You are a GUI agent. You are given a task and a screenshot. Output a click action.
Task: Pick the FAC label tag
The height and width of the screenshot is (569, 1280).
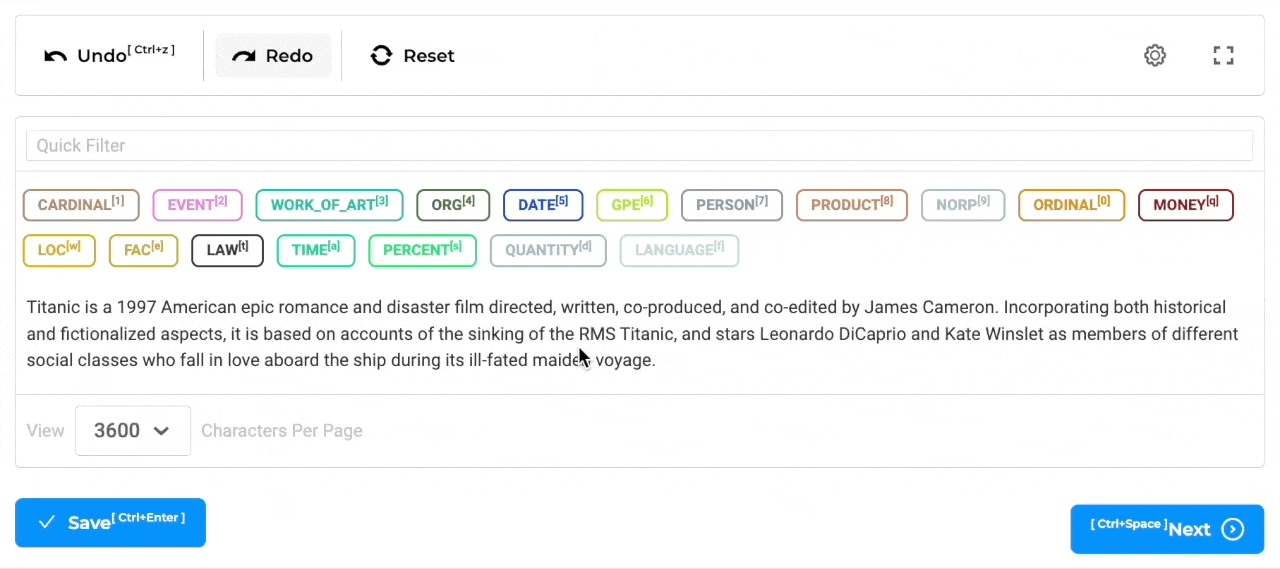coord(143,250)
